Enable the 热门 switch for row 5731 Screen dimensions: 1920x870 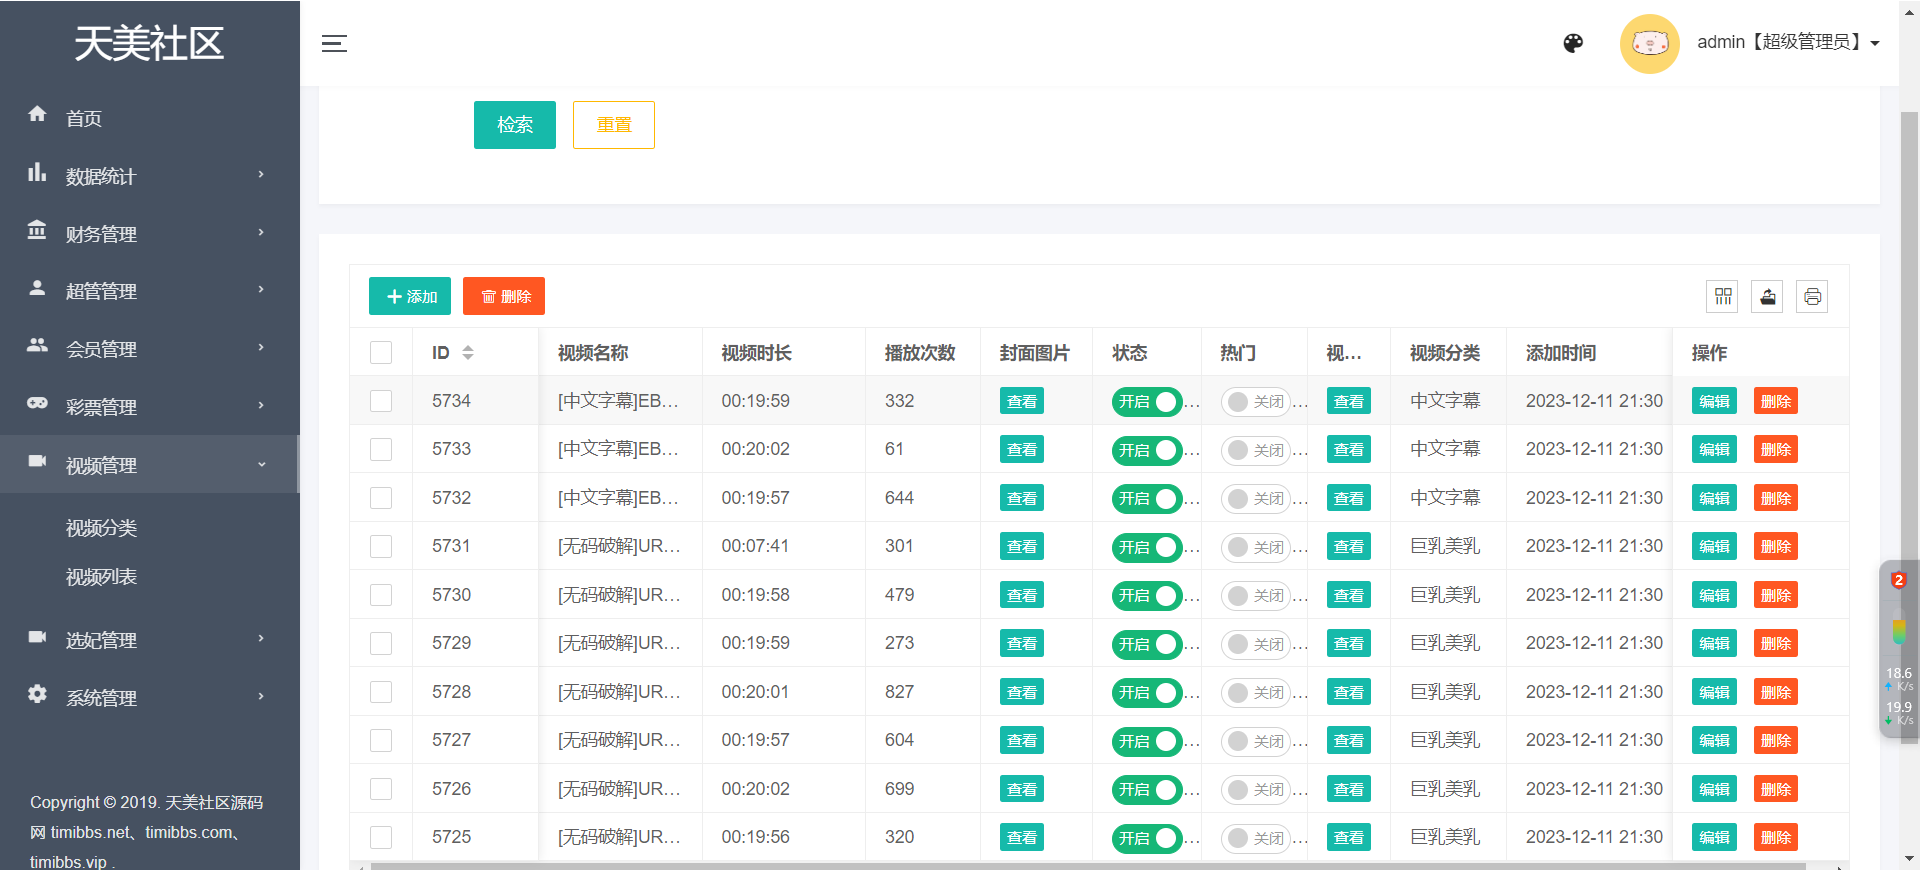(1254, 547)
